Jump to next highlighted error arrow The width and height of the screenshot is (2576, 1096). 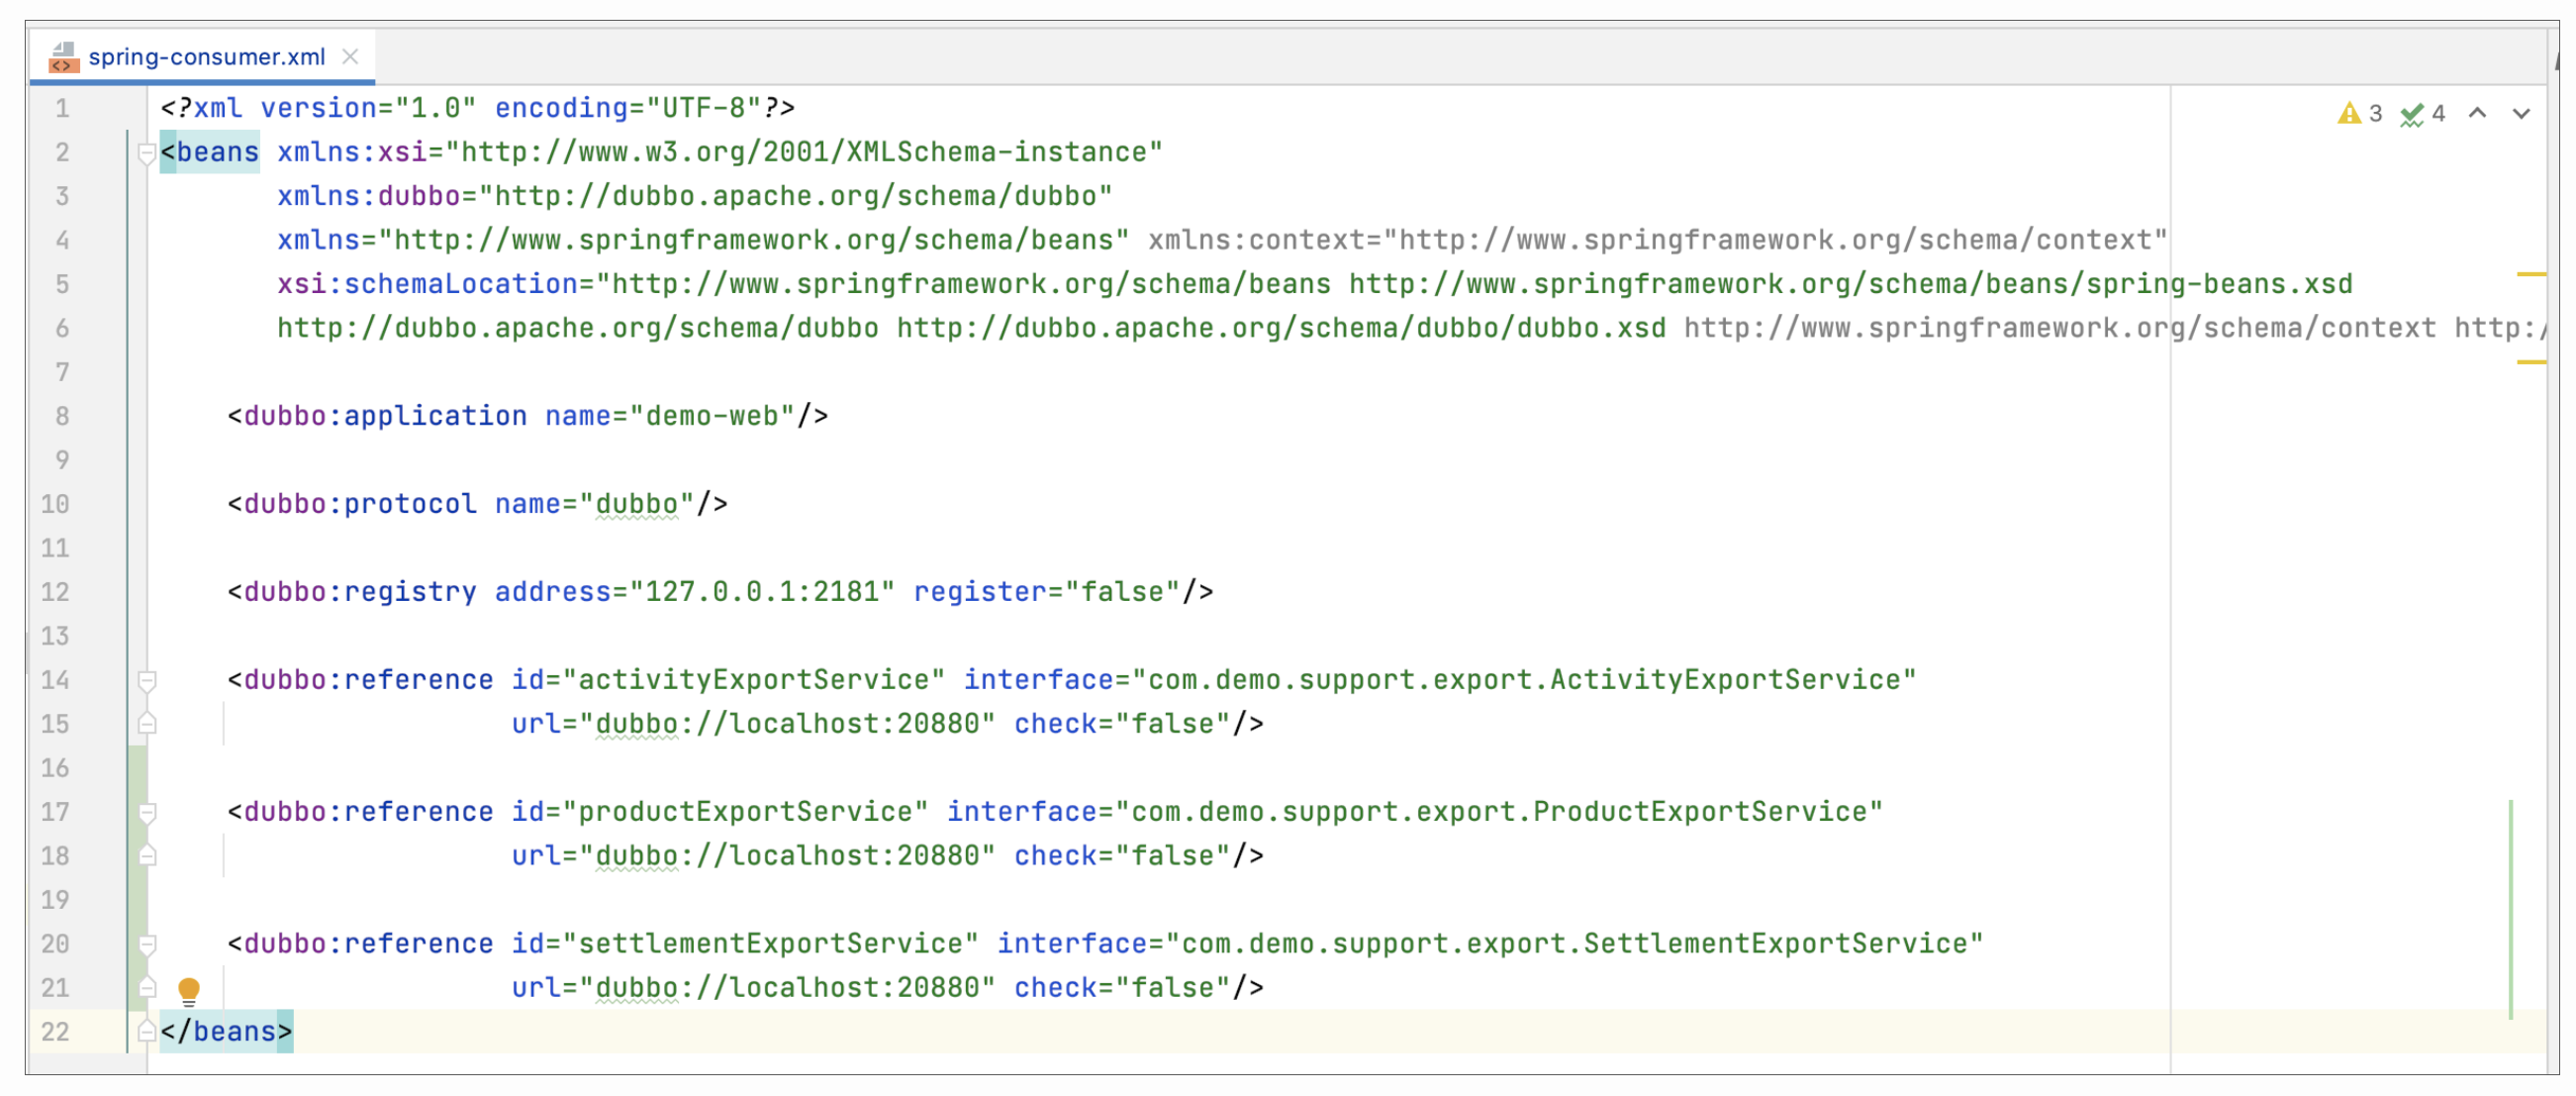[2521, 113]
